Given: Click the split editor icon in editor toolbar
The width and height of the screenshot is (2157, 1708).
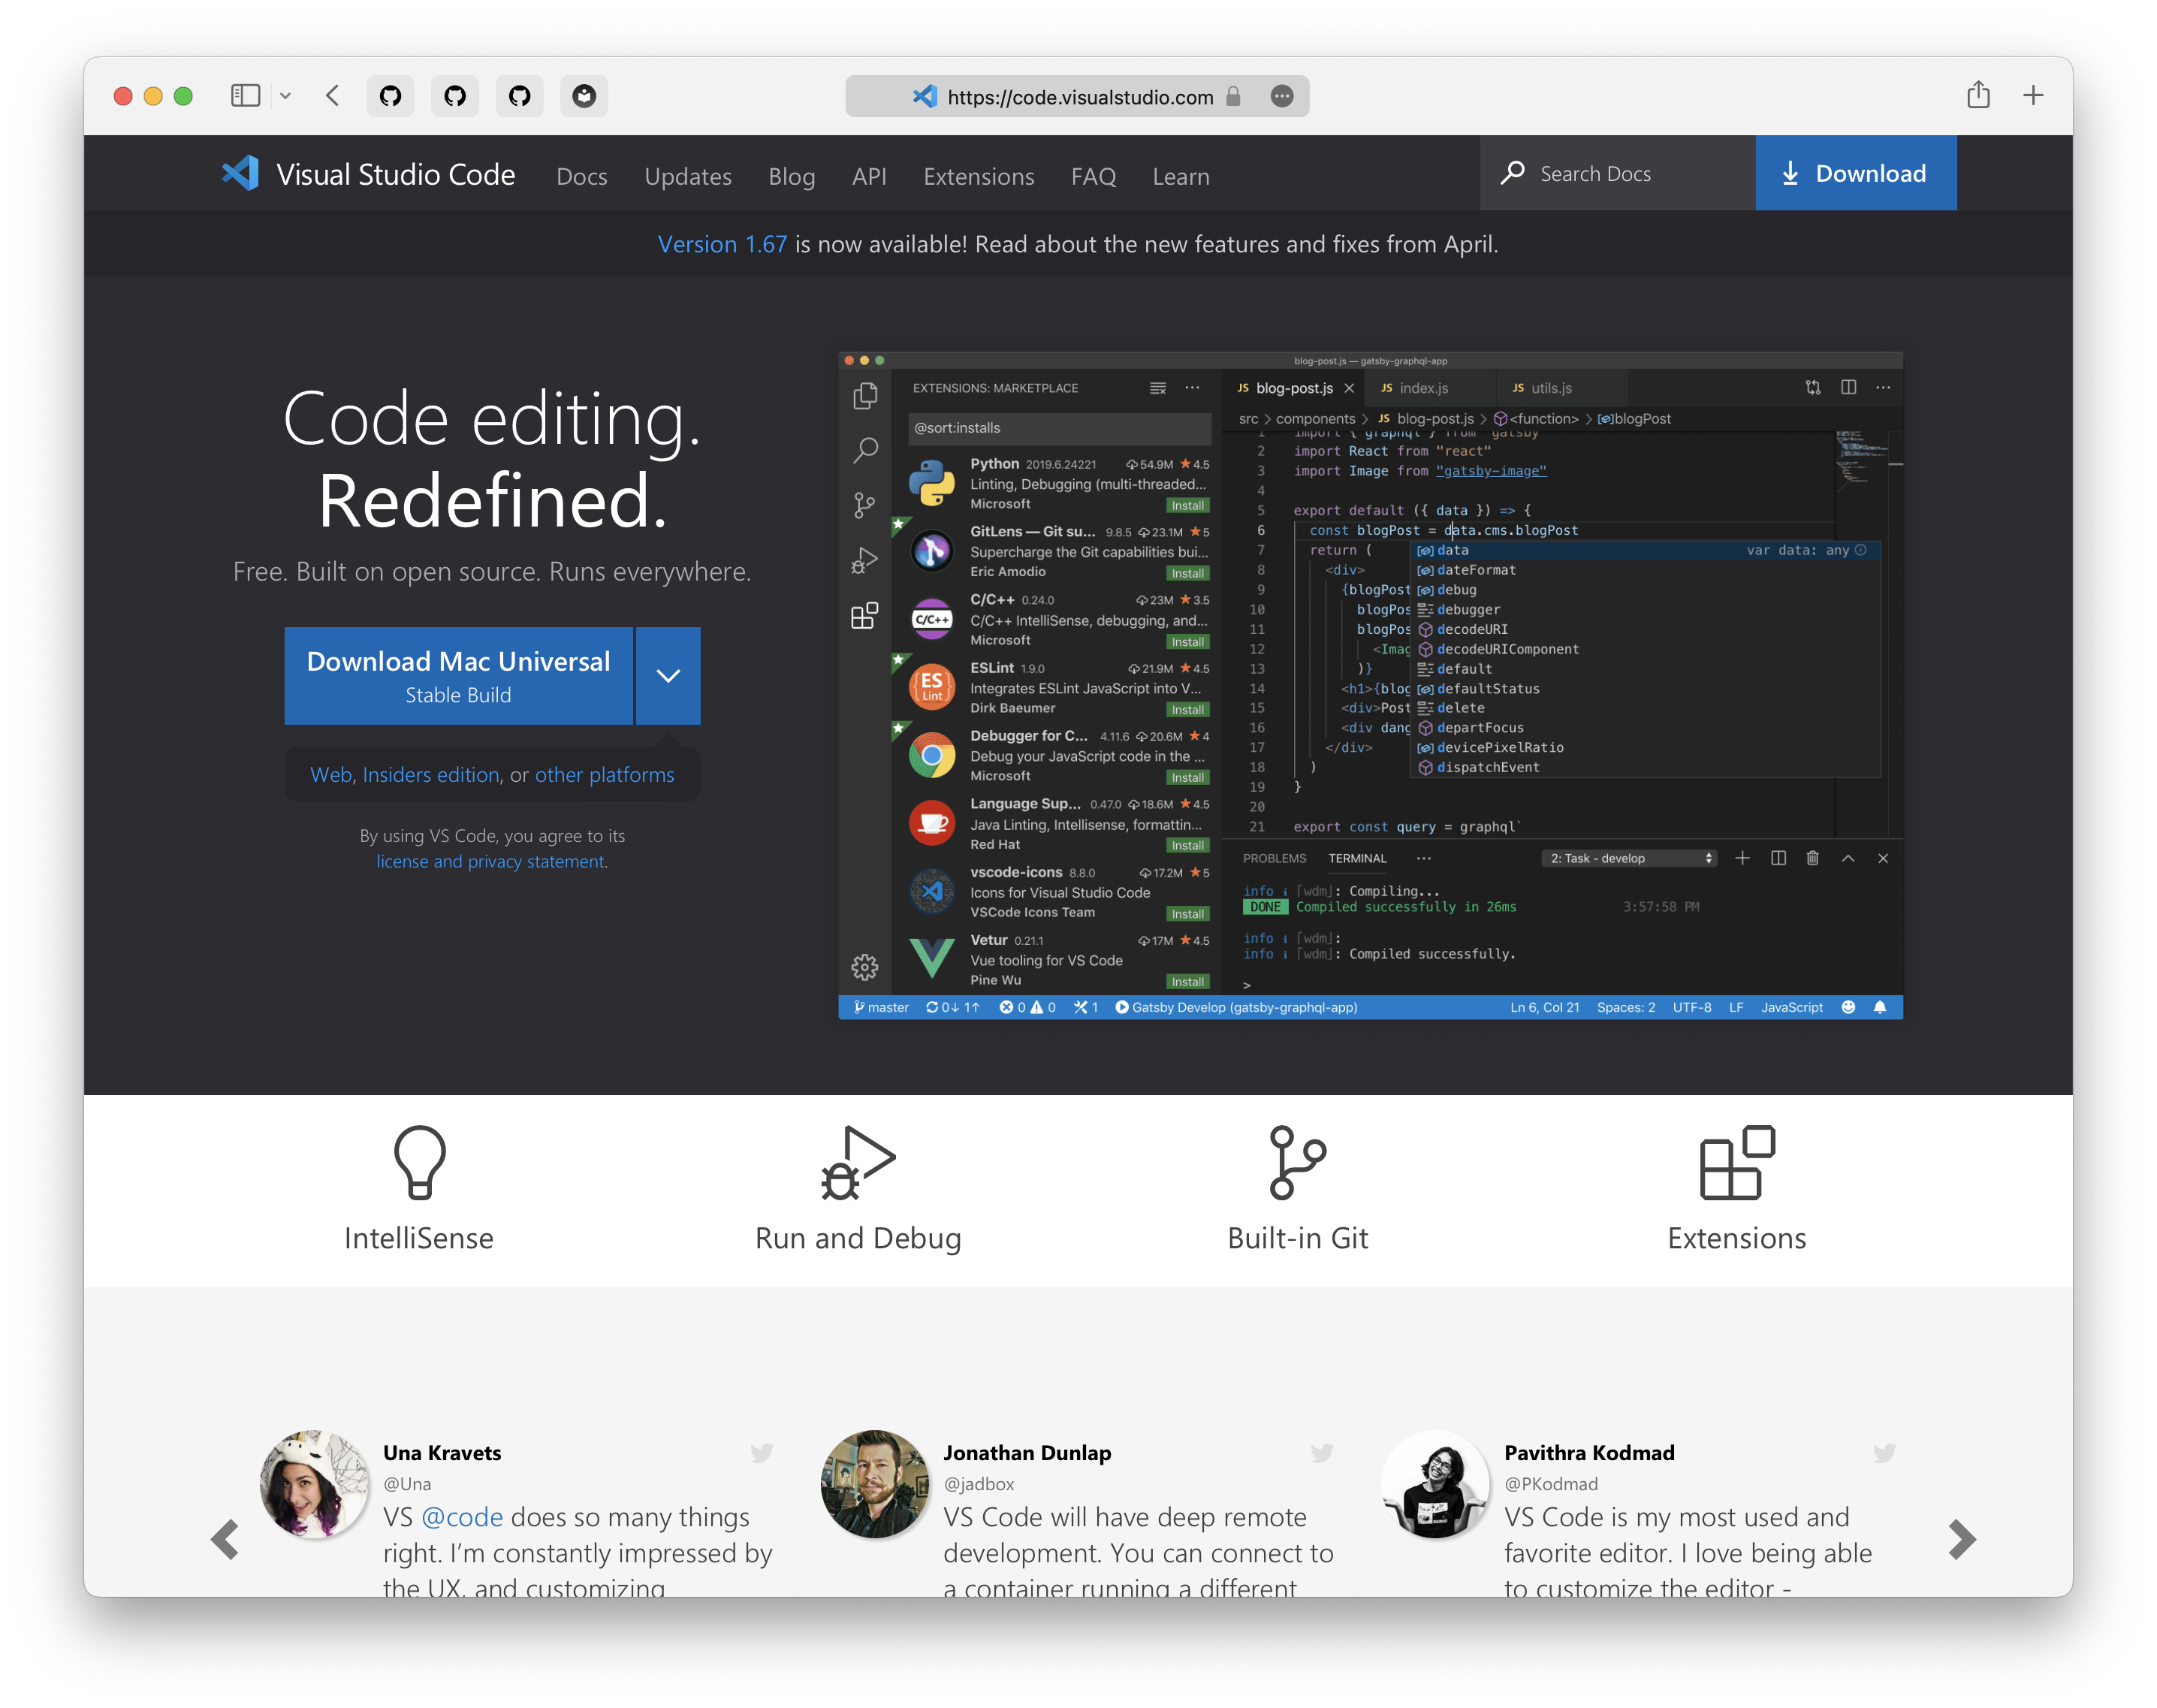Looking at the screenshot, I should point(1848,387).
